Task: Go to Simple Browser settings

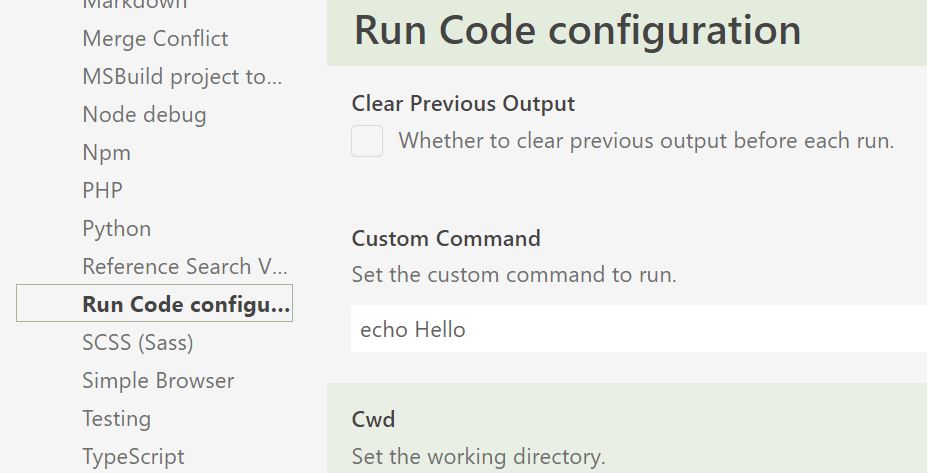Action: 158,381
